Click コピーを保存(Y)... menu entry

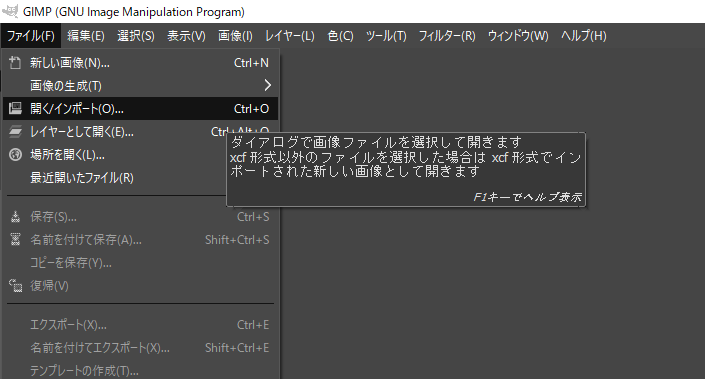click(x=140, y=263)
